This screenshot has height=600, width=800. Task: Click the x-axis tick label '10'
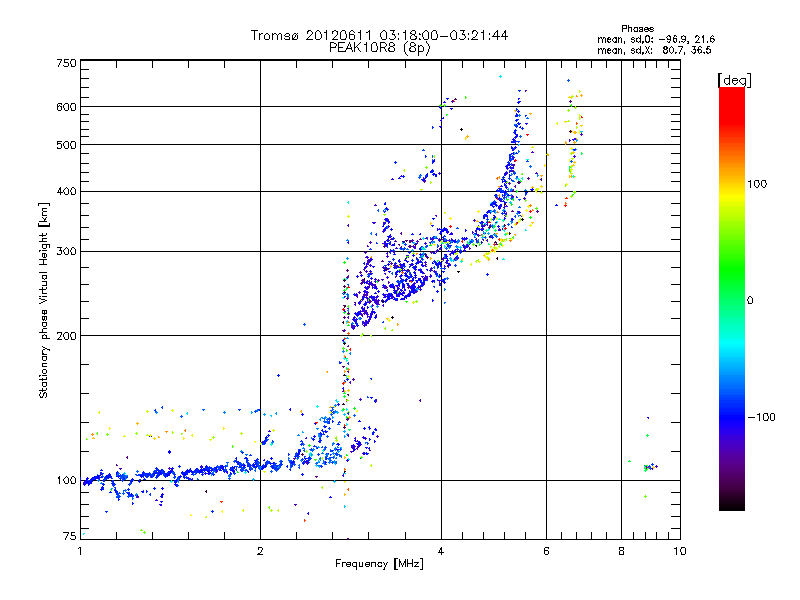click(680, 551)
